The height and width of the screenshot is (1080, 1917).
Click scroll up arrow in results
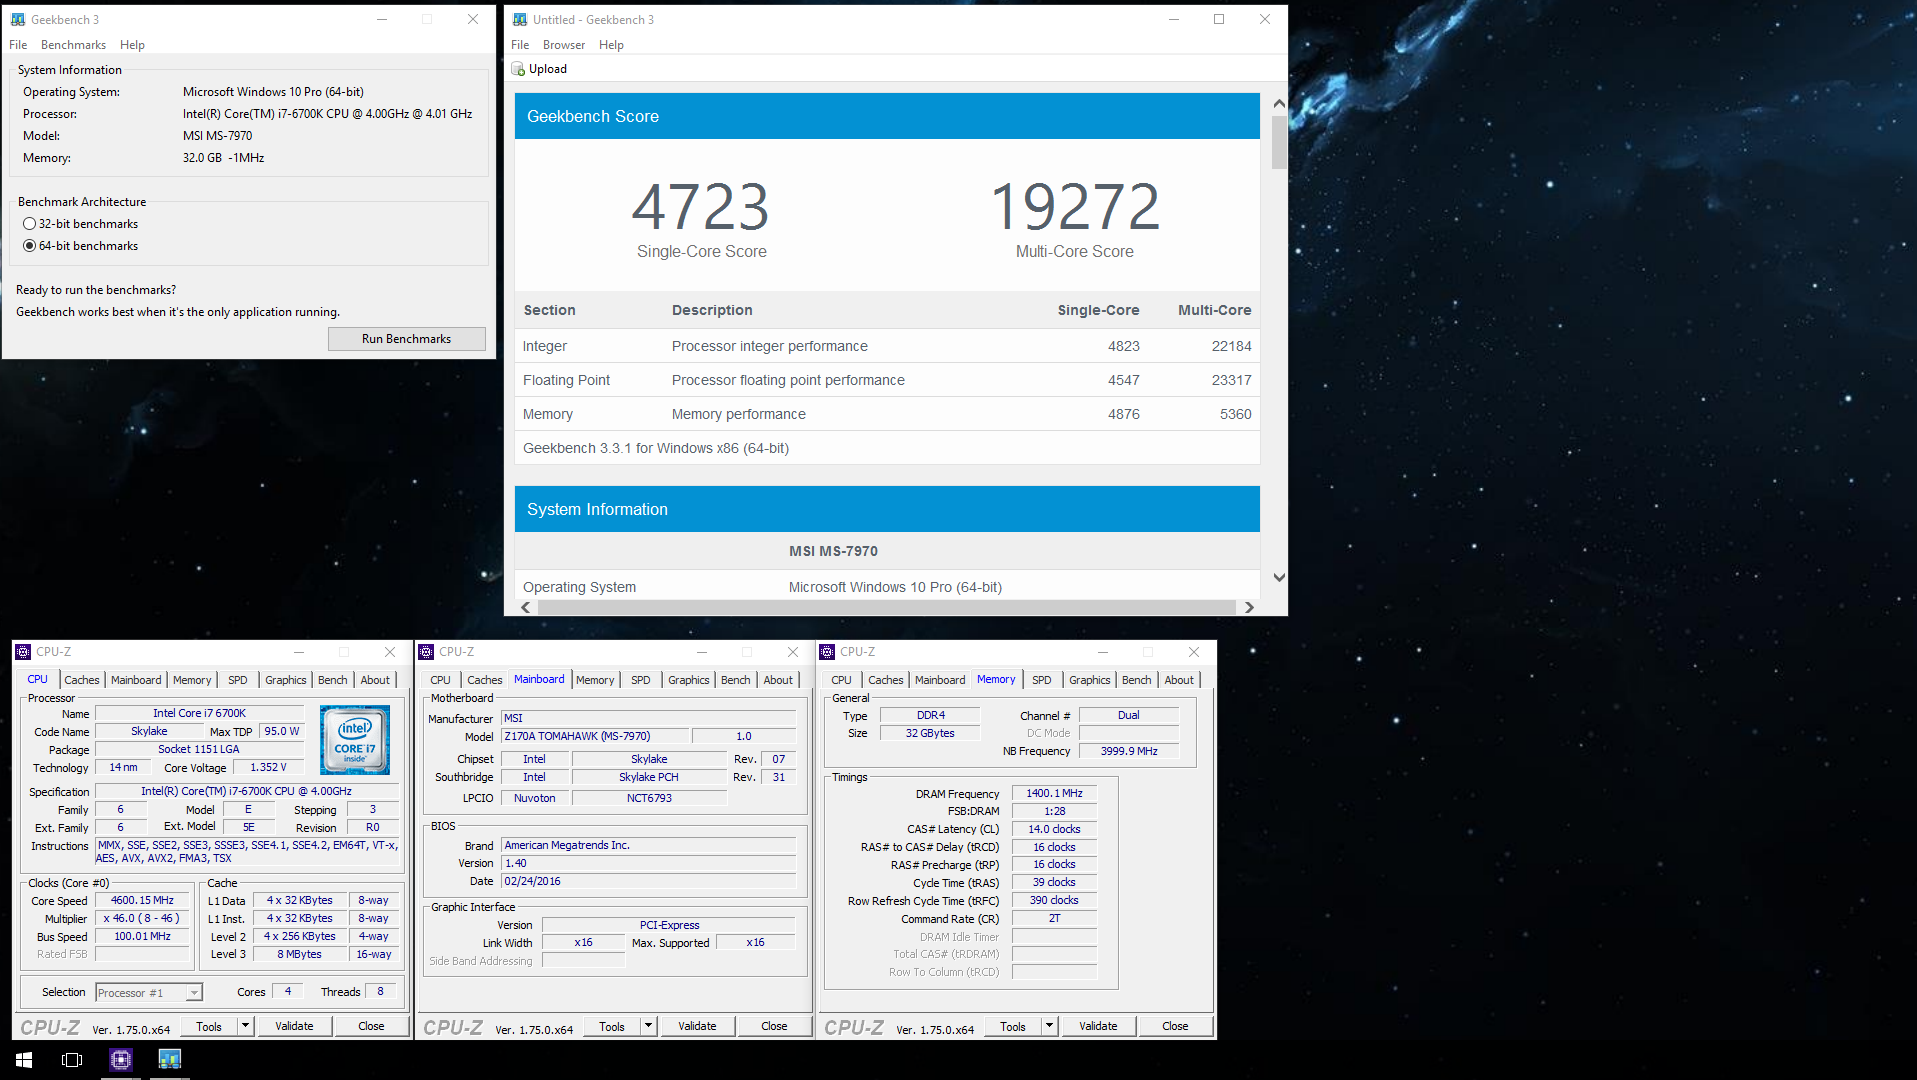pyautogui.click(x=1279, y=103)
